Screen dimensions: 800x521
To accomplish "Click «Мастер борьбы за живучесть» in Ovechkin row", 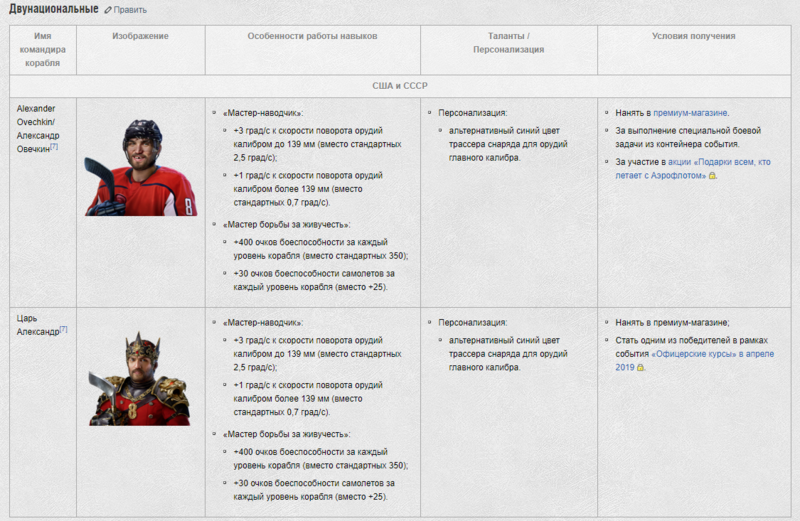I will (286, 225).
